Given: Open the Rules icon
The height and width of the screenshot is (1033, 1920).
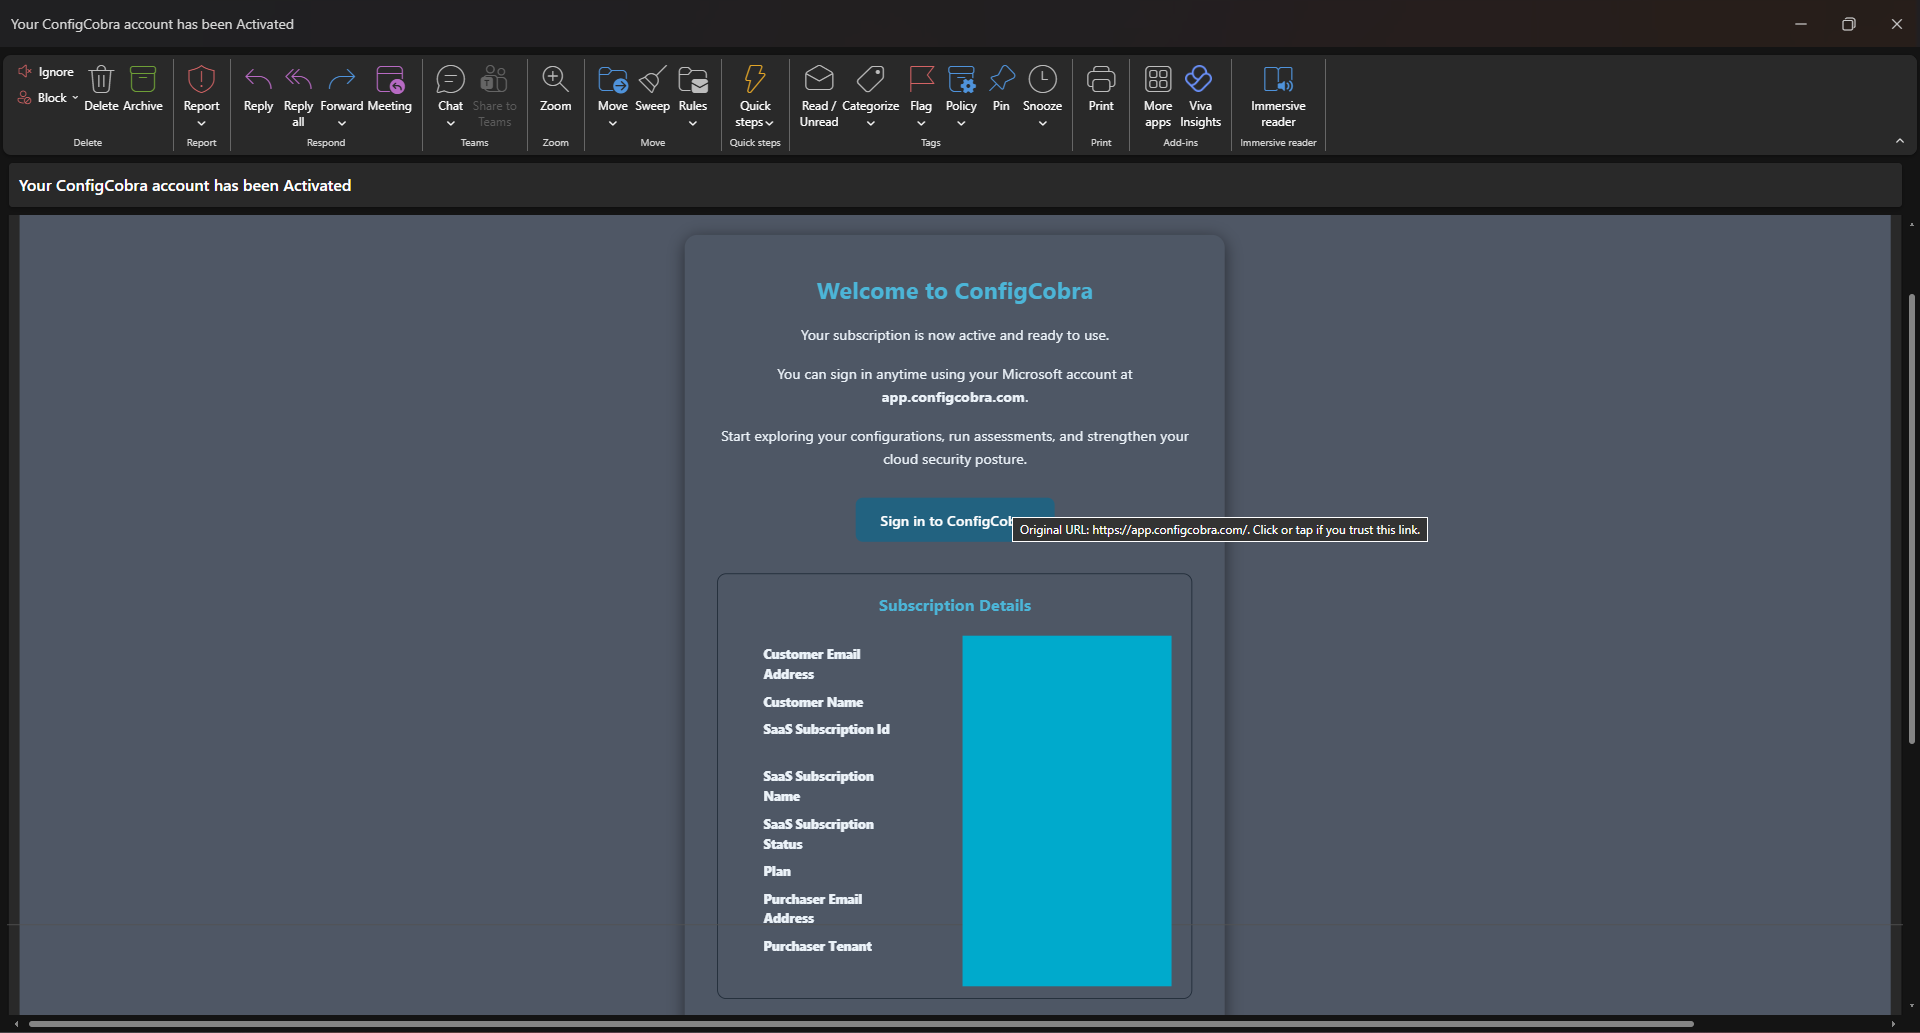Looking at the screenshot, I should [x=693, y=79].
